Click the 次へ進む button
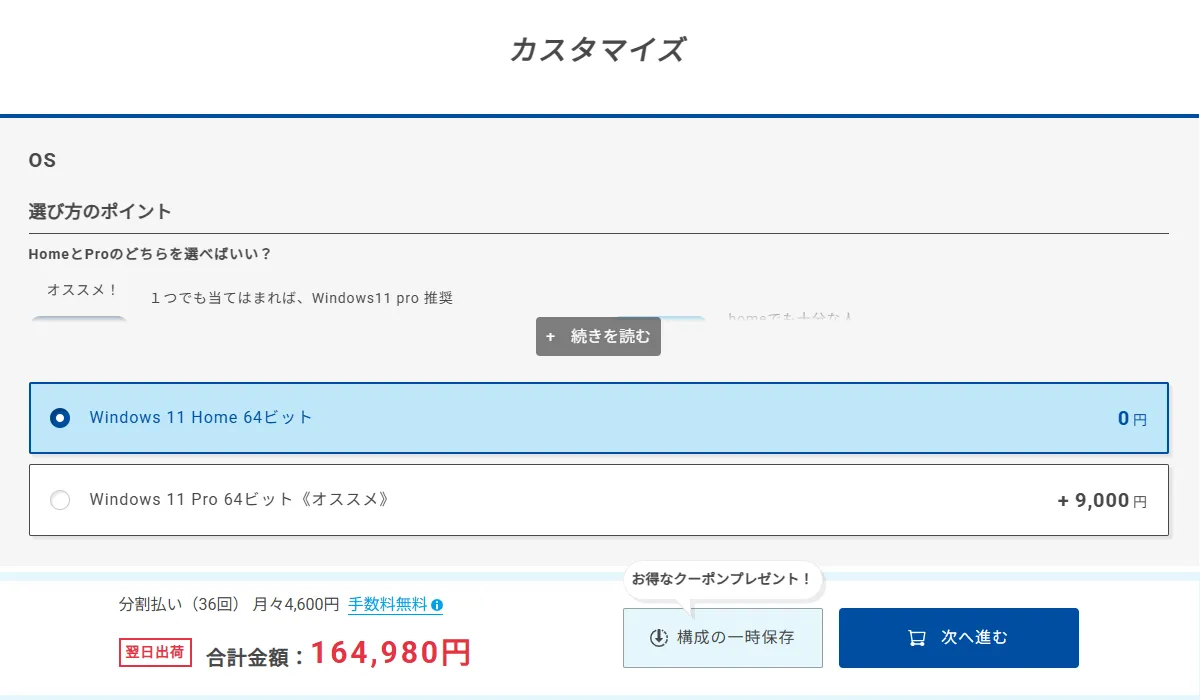Screen dimensions: 1200x700 point(958,637)
